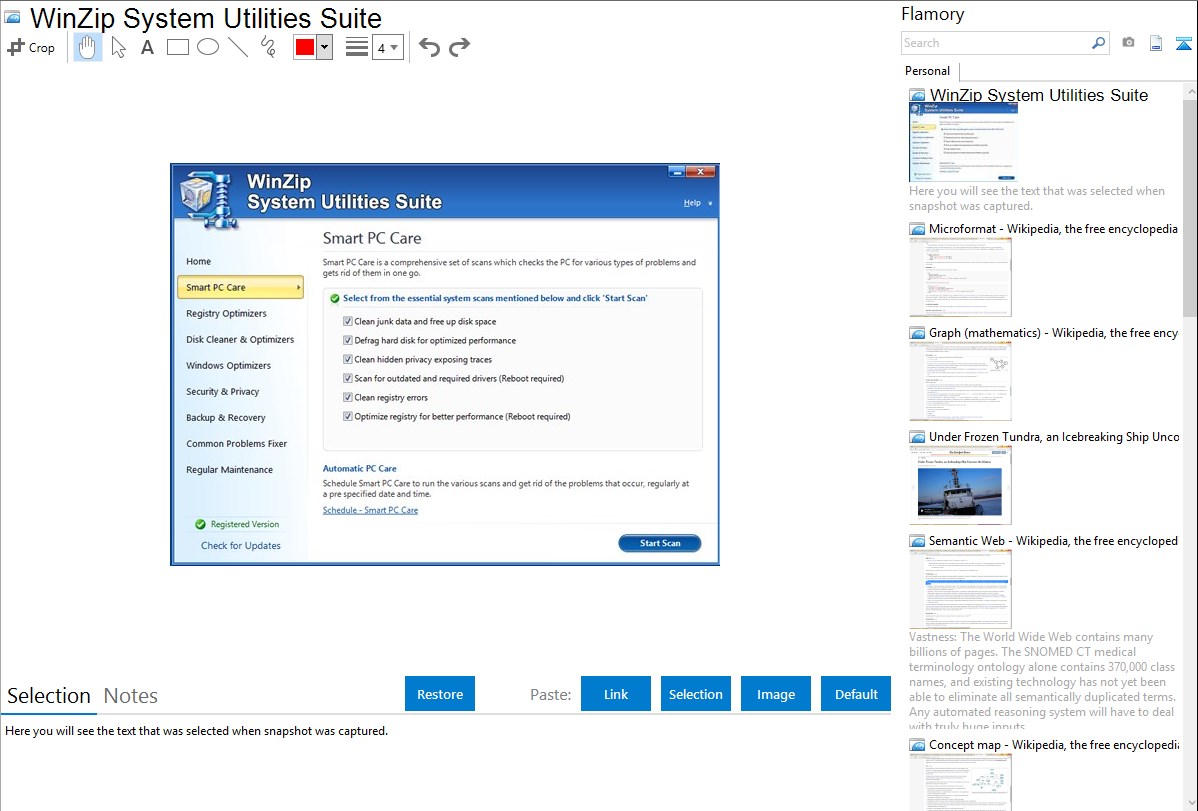This screenshot has width=1198, height=811.
Task: Switch to the Notes tab
Action: tap(131, 696)
